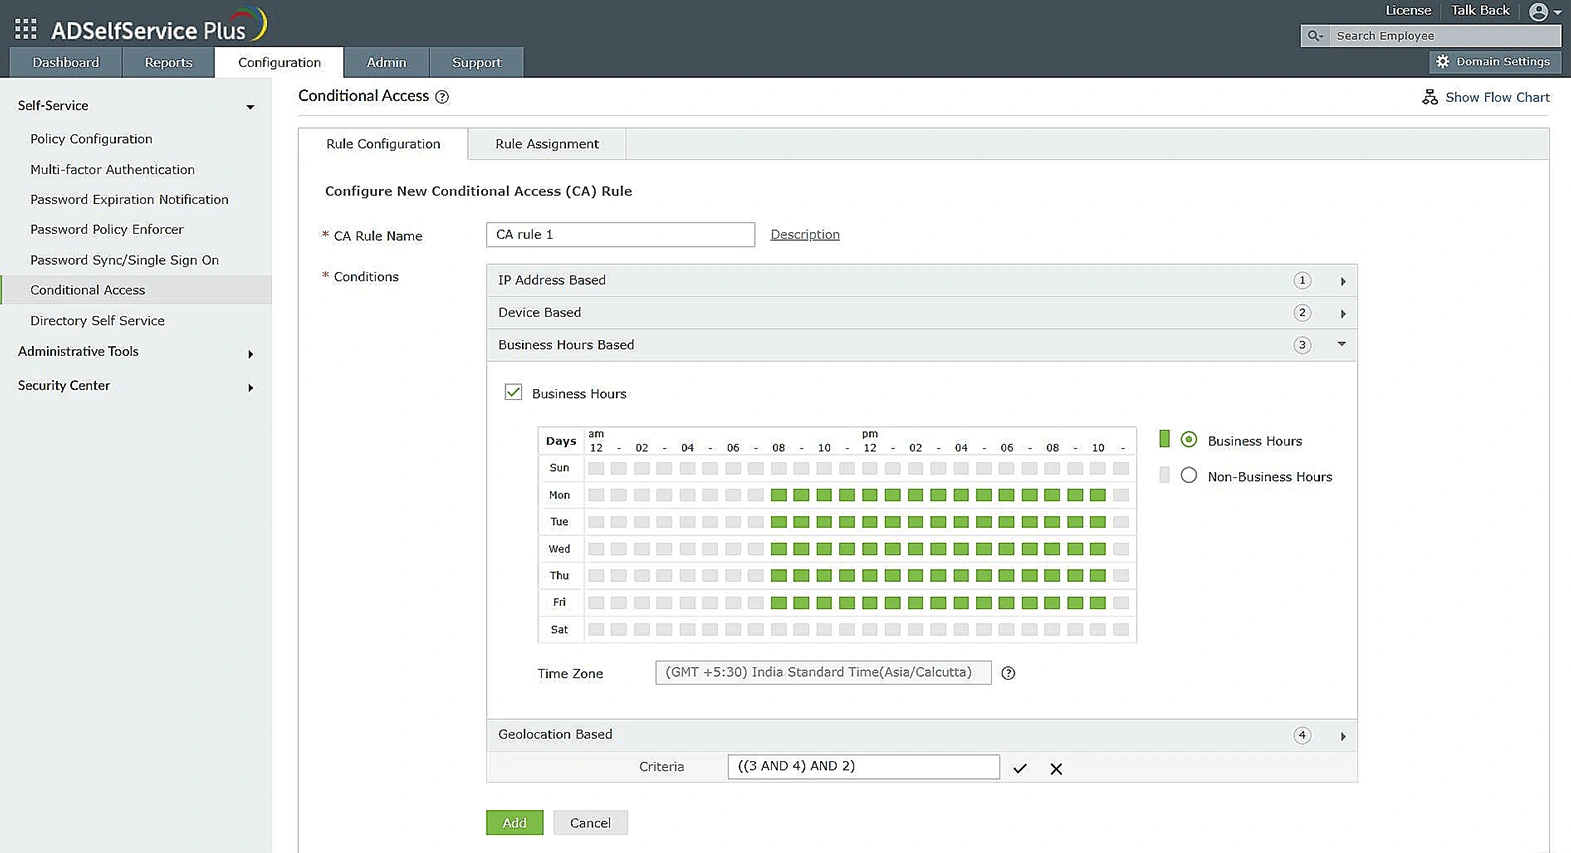Click the Search Employee magnifier icon
The image size is (1571, 853).
[1315, 36]
